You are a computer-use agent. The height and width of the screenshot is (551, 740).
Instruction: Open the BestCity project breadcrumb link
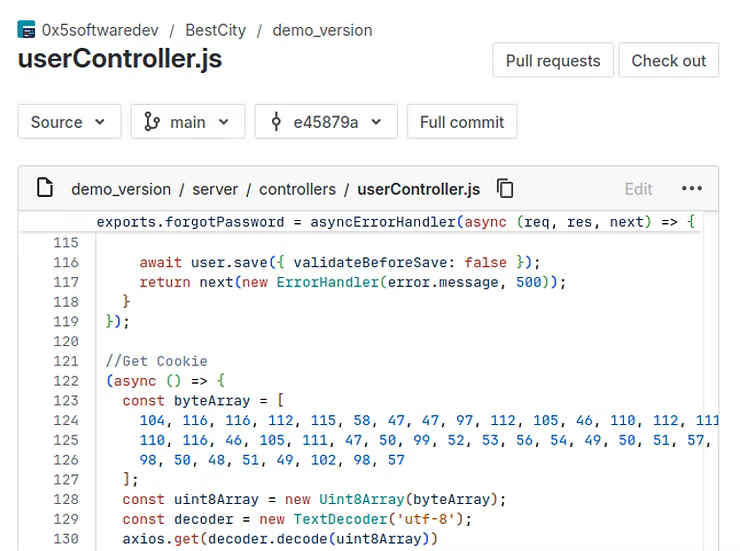(x=216, y=30)
